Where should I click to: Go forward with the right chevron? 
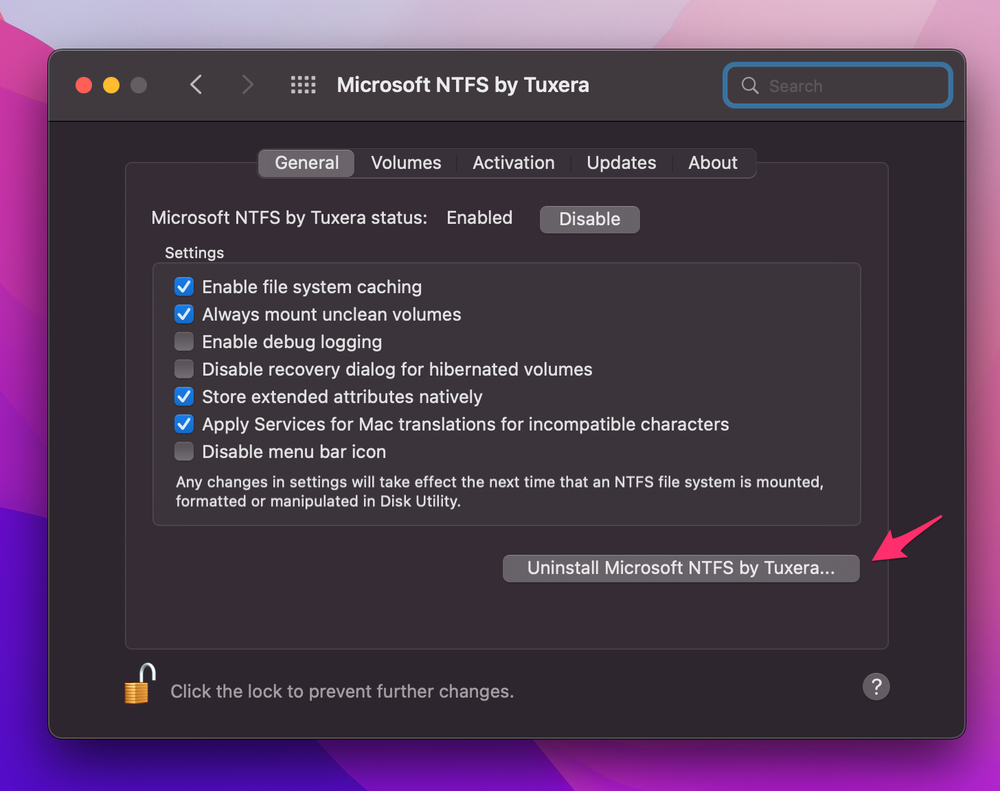point(247,85)
